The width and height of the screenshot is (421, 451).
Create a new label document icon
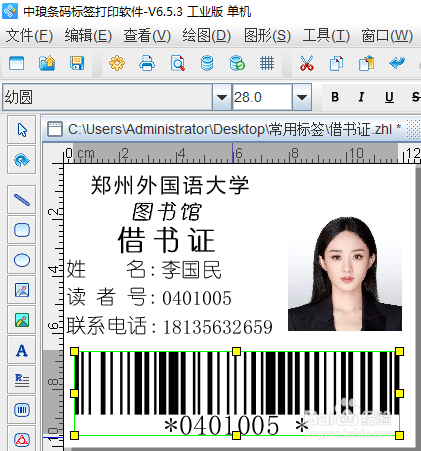coord(16,63)
